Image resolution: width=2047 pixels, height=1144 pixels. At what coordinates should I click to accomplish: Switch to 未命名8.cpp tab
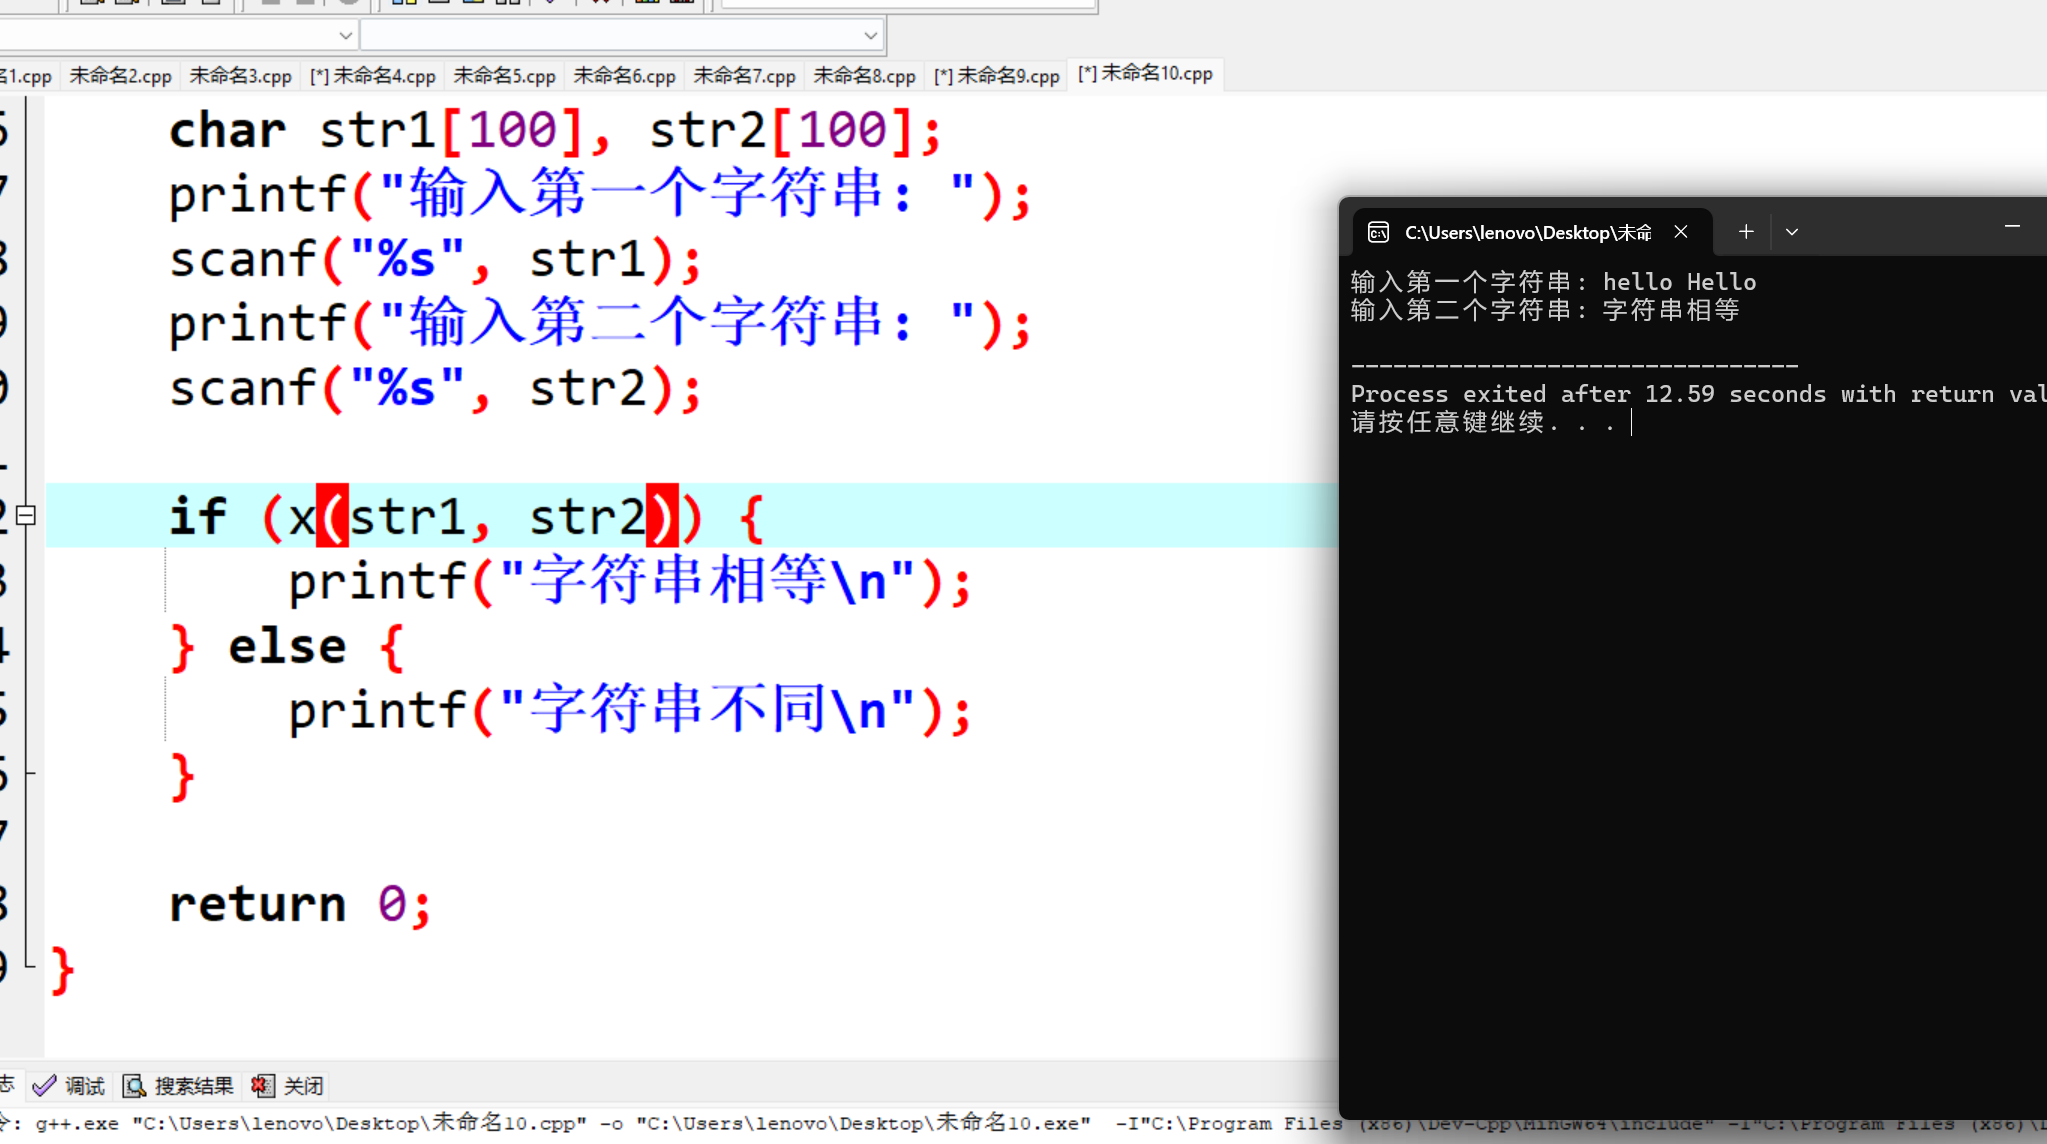click(864, 76)
